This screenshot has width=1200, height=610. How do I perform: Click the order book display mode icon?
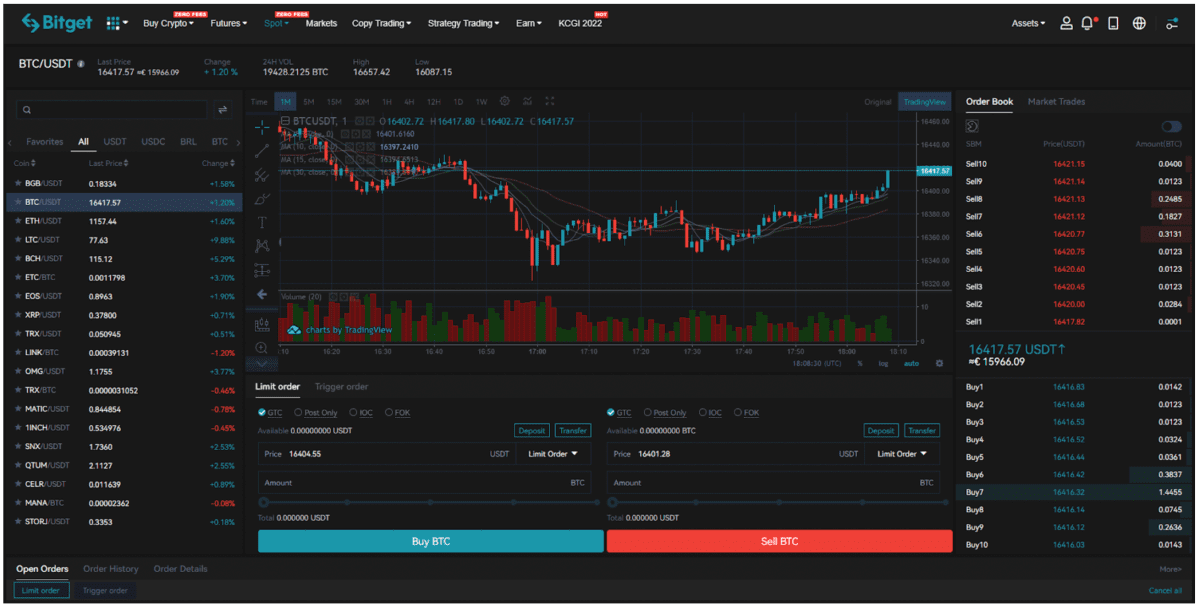pyautogui.click(x=971, y=127)
